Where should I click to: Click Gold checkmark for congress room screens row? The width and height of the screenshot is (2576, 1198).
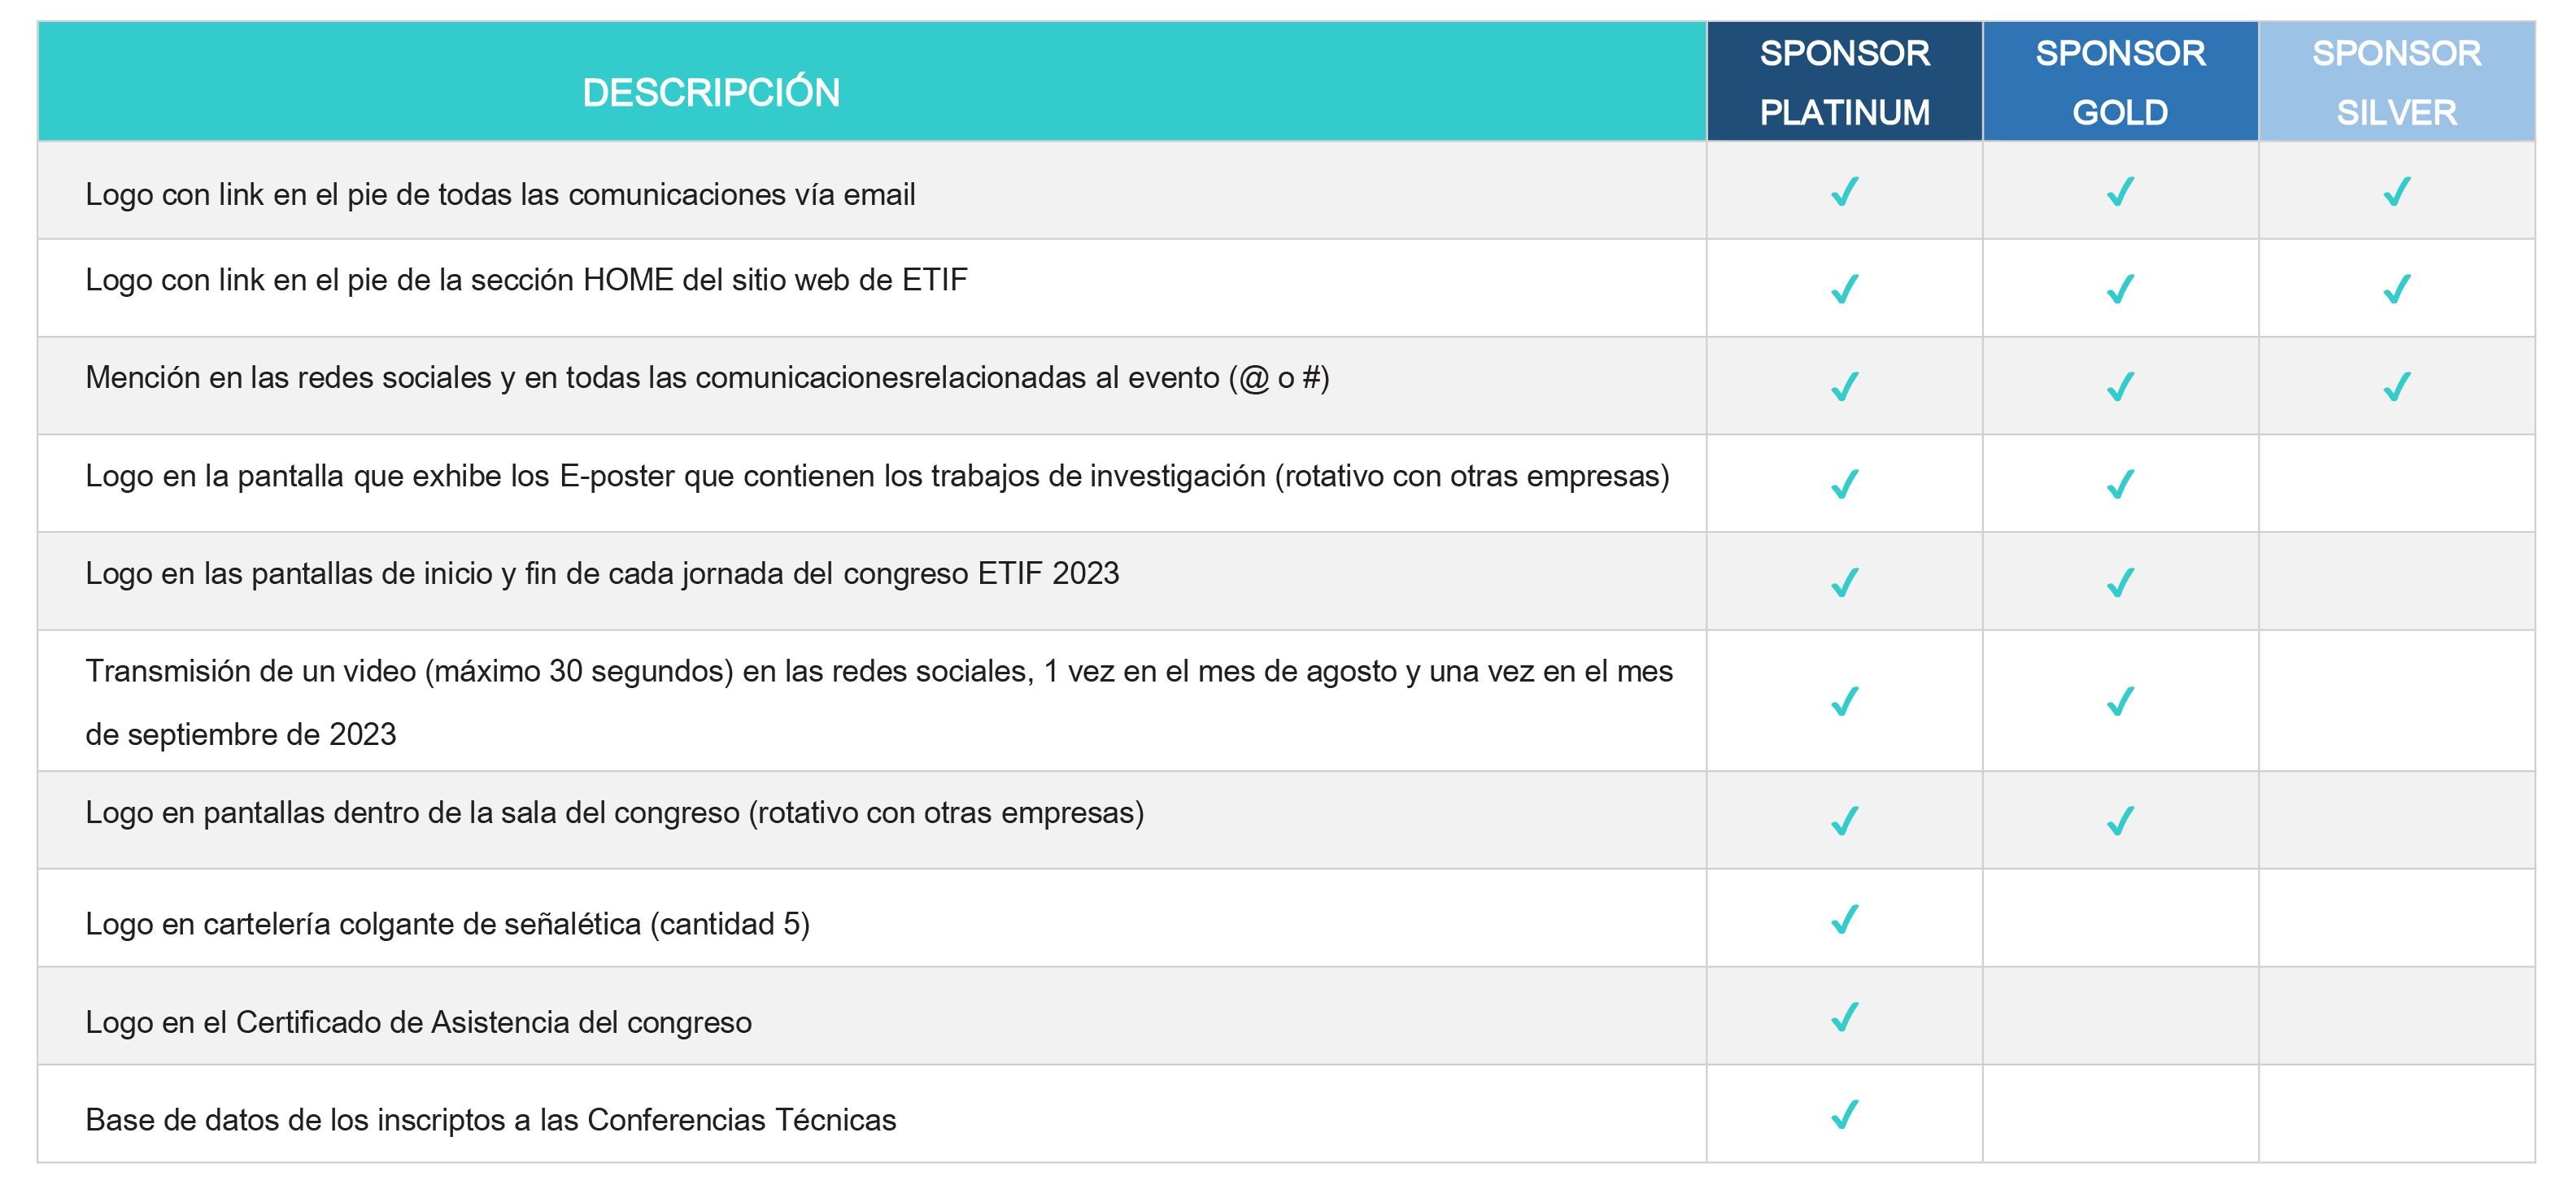[x=2120, y=821]
